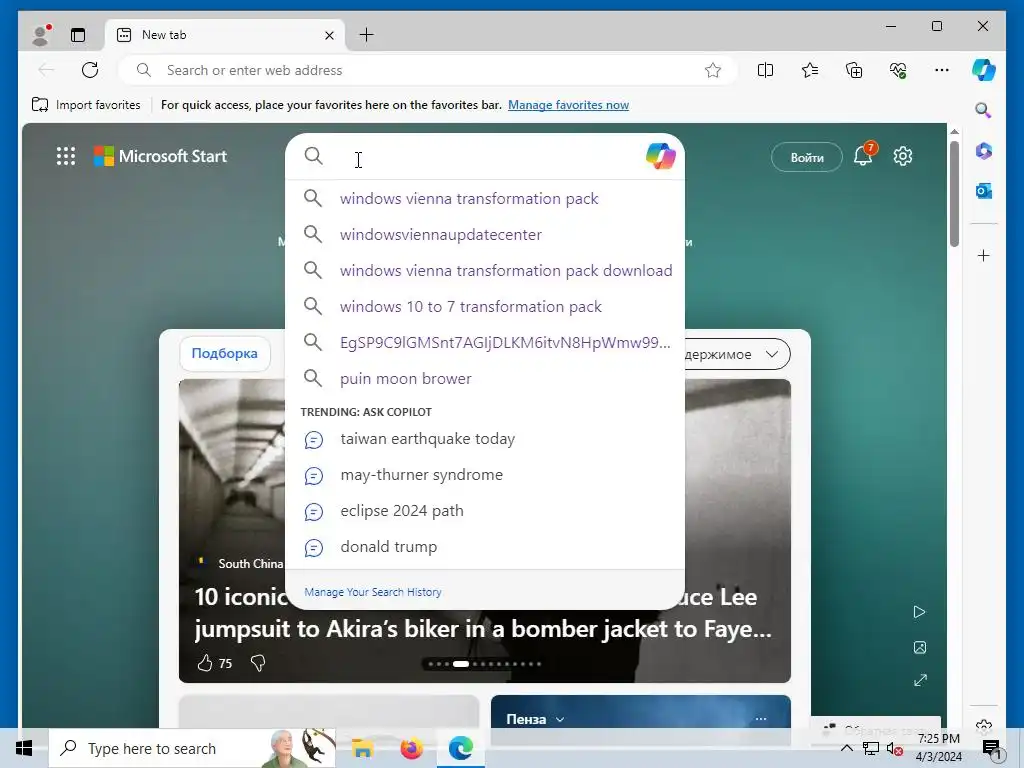Image resolution: width=1024 pixels, height=768 pixels.
Task: Dislike the featured article
Action: click(258, 663)
